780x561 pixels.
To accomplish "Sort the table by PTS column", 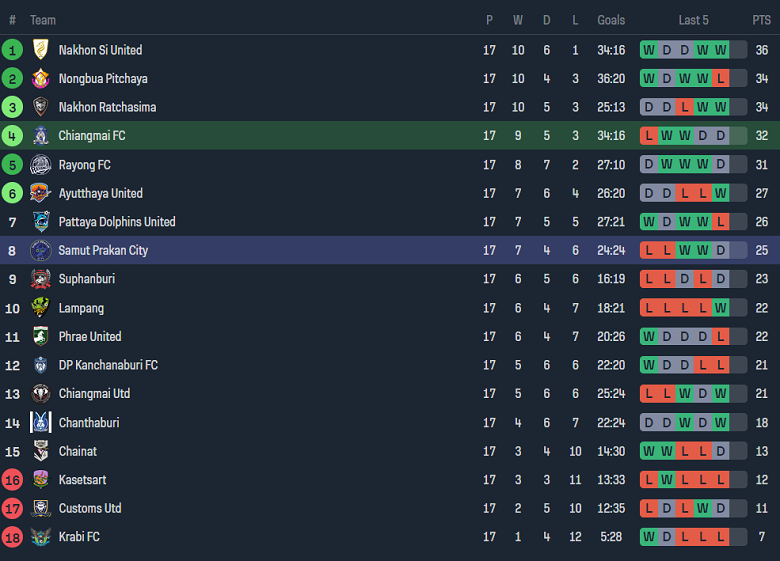I will coord(761,20).
